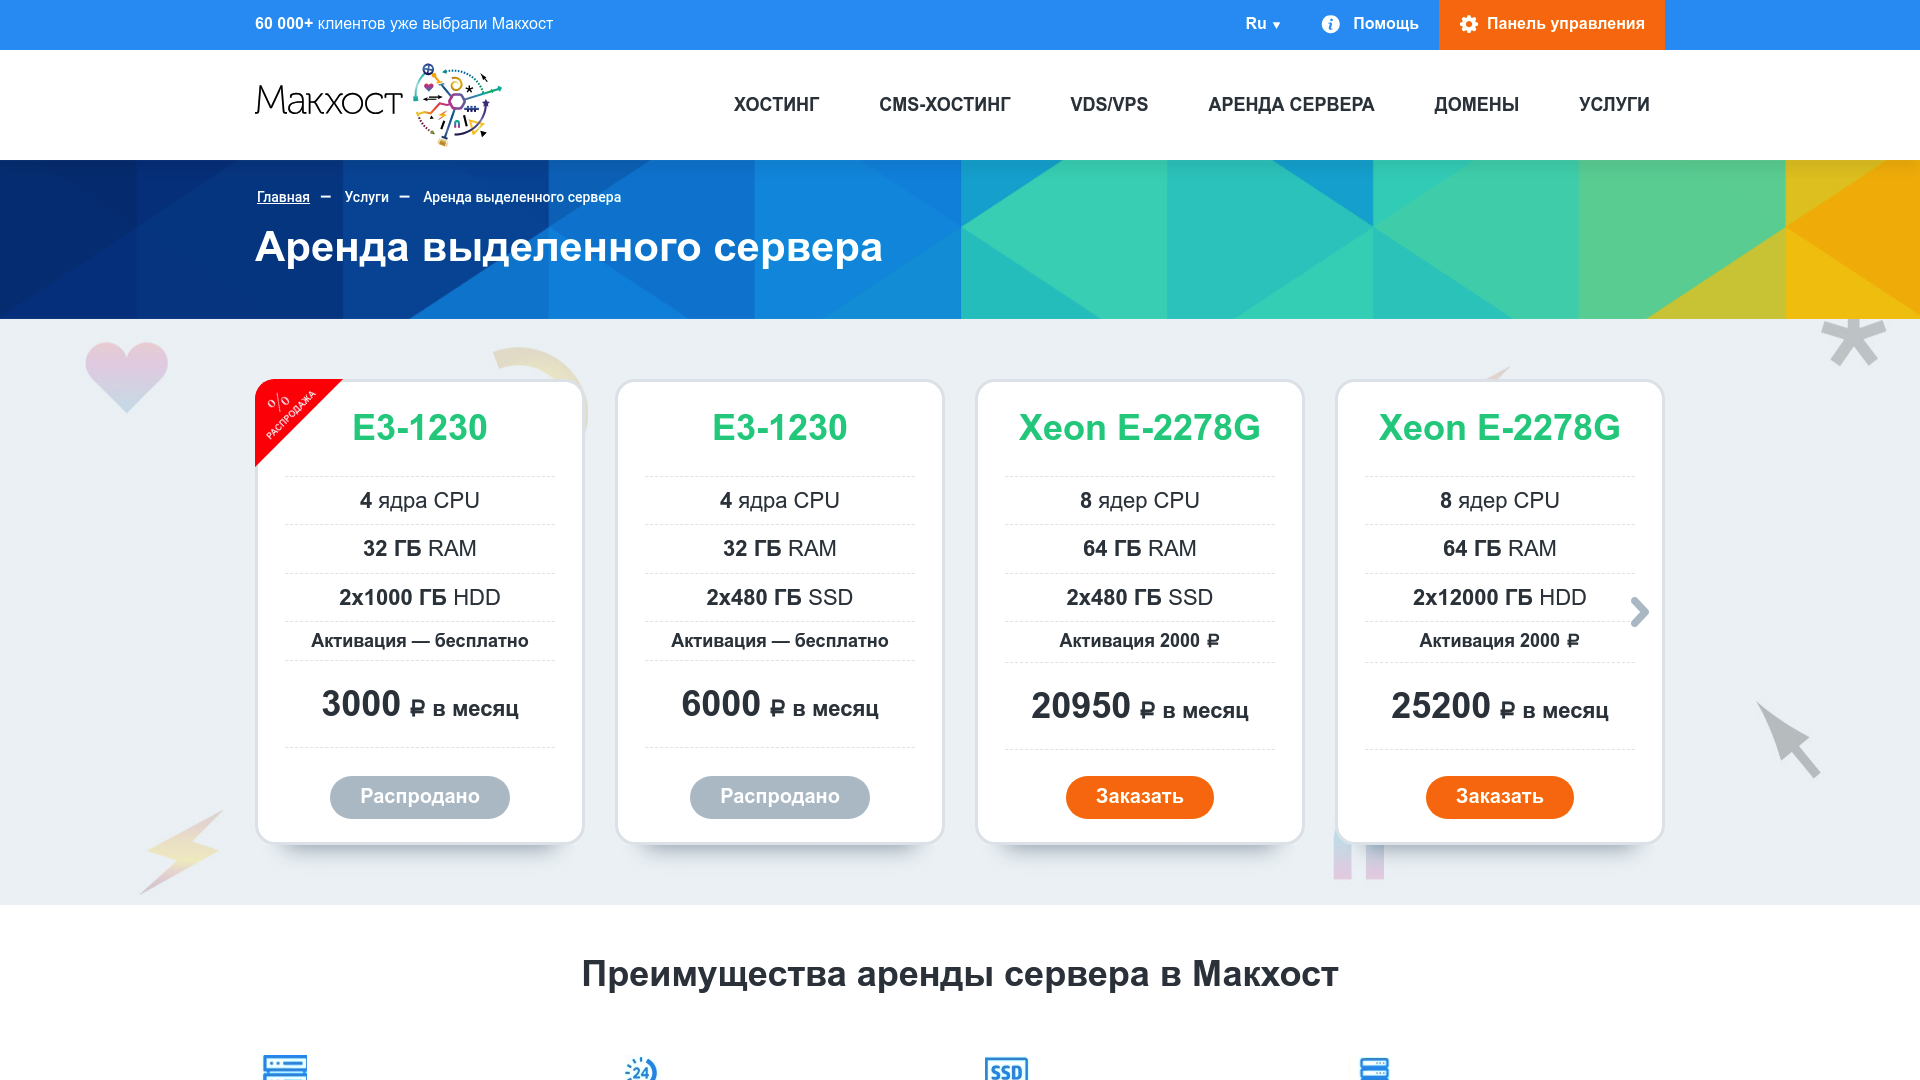Click the 24-hour support icon
This screenshot has height=1080, width=1920.
[640, 1069]
